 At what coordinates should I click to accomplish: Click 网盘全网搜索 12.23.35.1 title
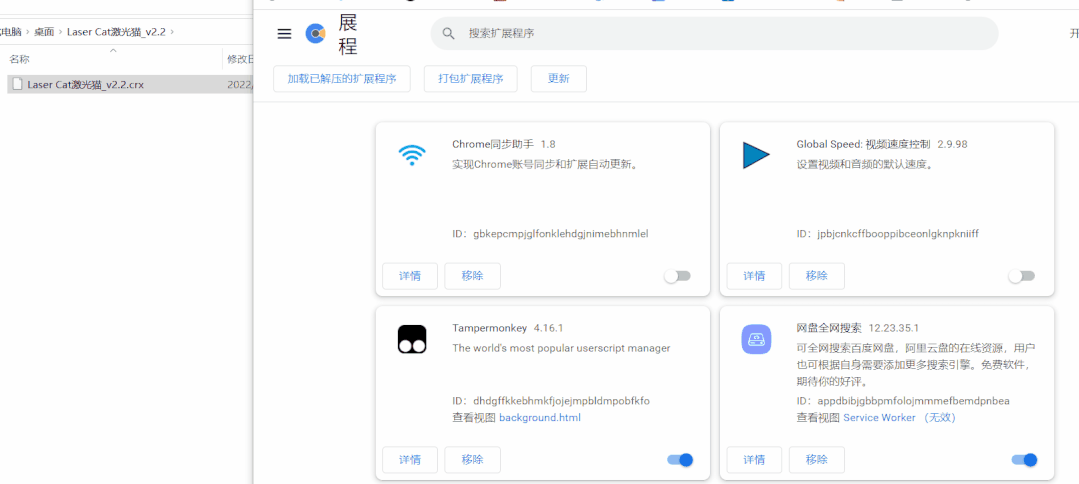[x=857, y=328]
